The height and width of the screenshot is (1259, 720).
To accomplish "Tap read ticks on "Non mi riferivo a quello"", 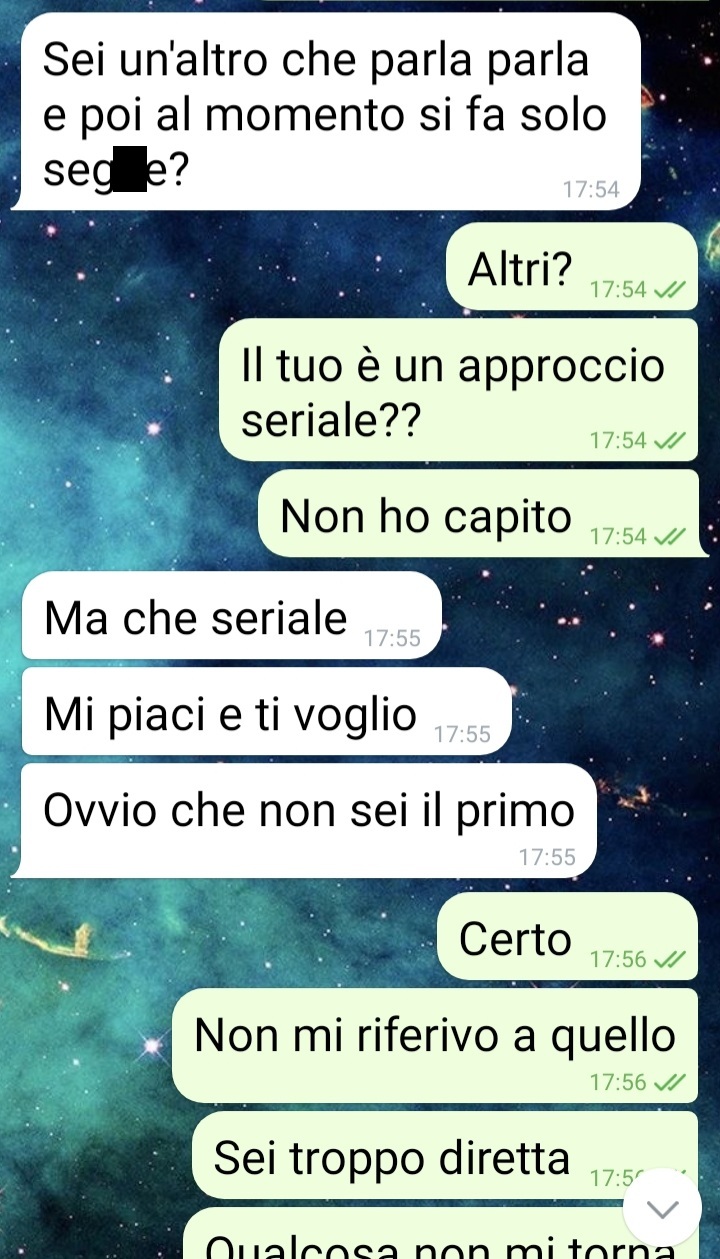I will 669,1081.
